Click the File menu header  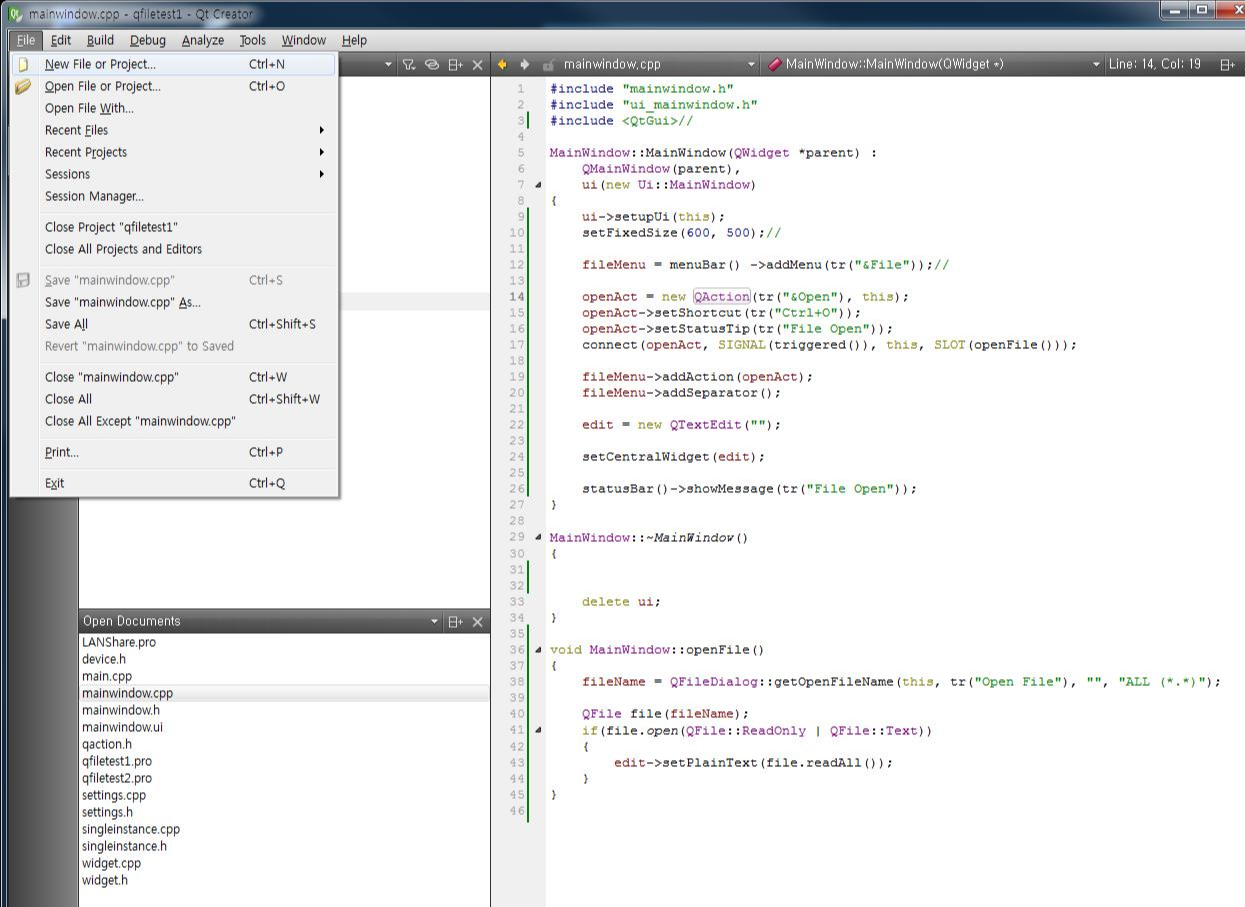coord(25,40)
